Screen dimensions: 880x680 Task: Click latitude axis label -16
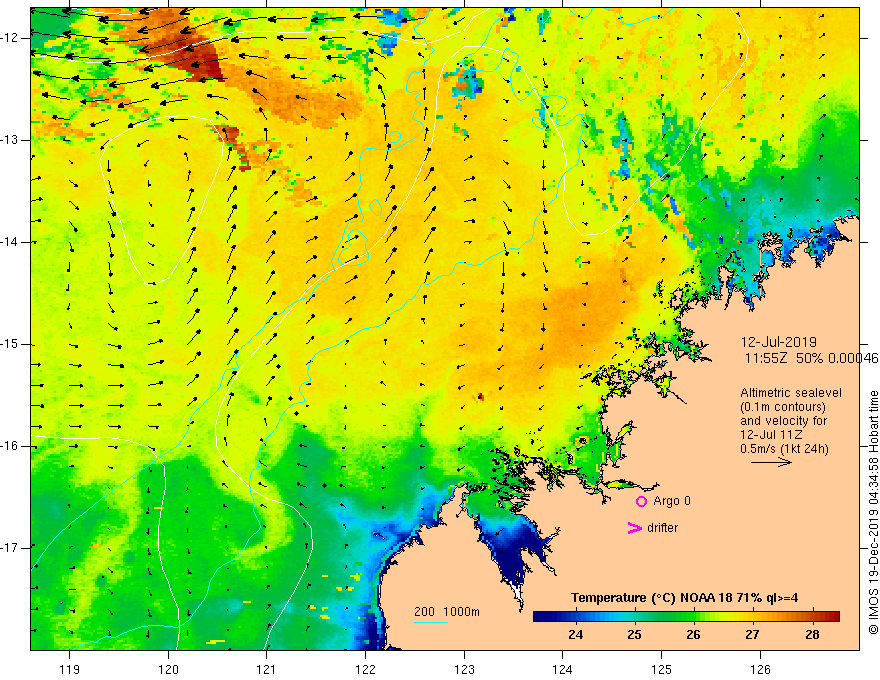coord(11,446)
